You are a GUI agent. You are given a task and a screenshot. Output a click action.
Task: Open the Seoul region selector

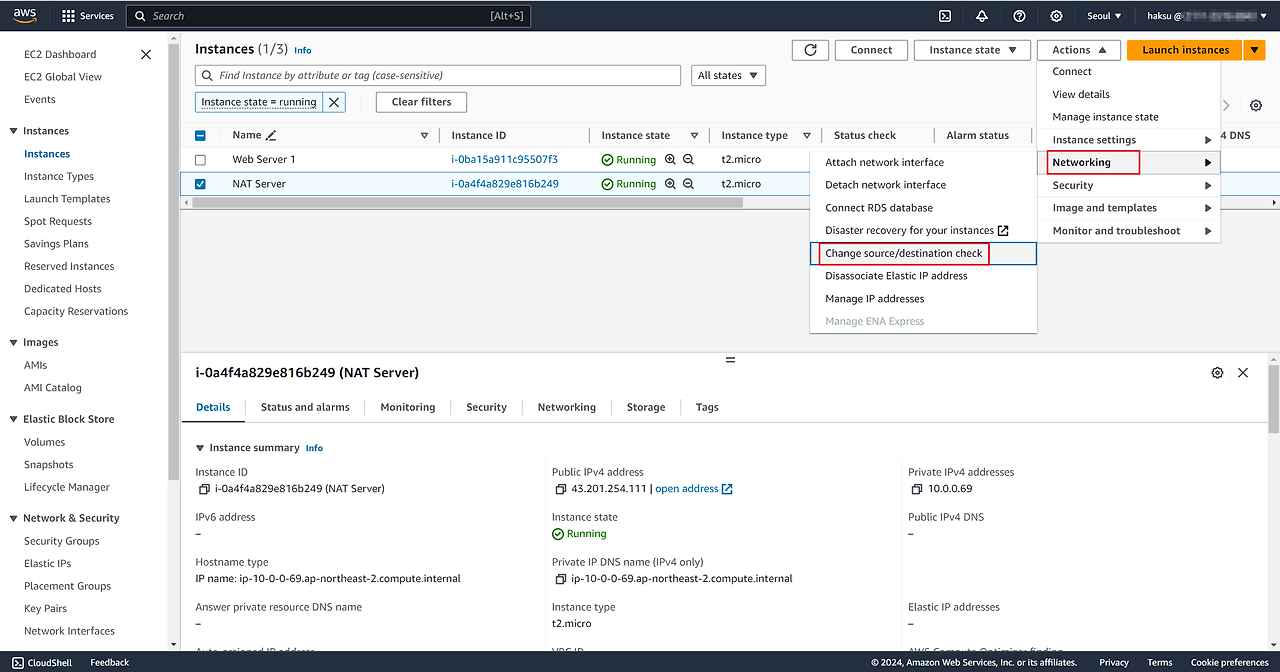pyautogui.click(x=1104, y=16)
